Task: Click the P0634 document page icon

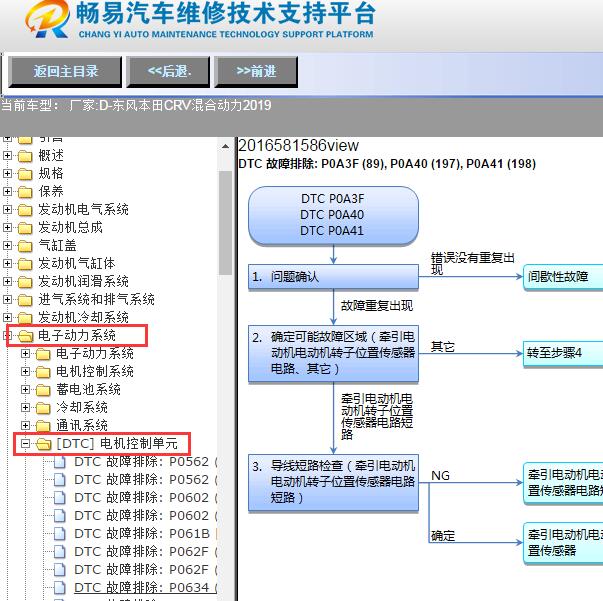Action: click(60, 588)
